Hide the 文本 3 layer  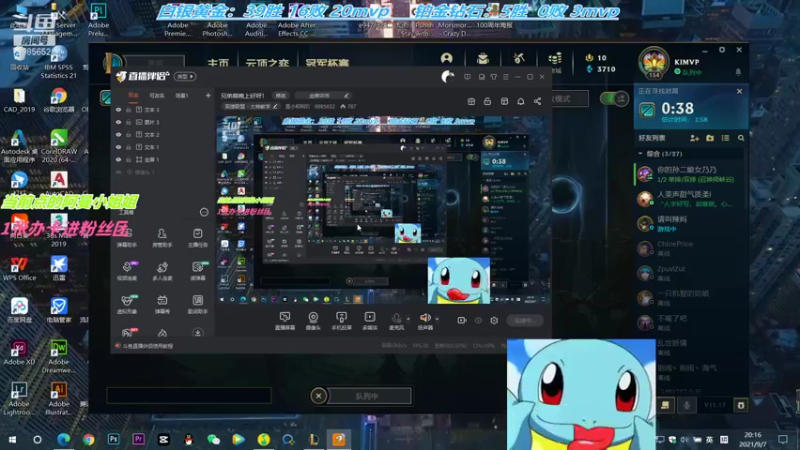coord(118,110)
